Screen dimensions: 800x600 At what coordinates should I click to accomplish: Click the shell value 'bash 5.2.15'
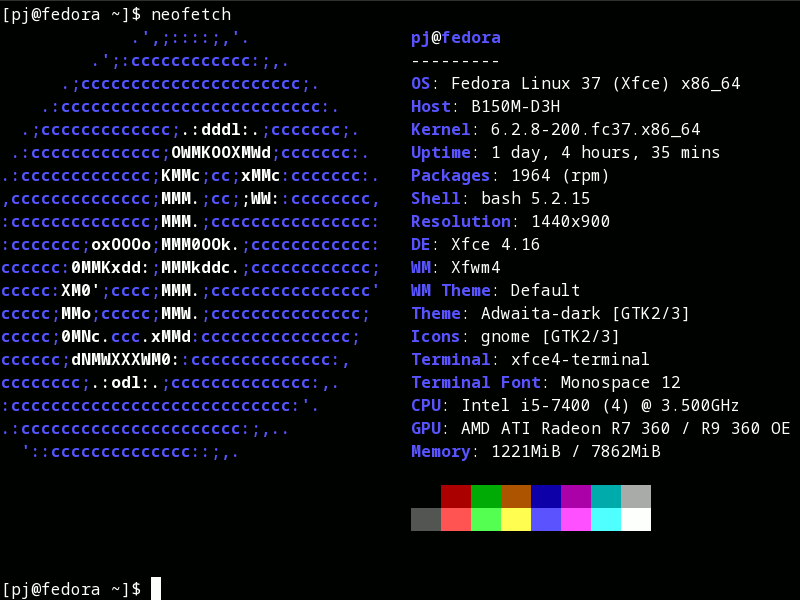(536, 198)
